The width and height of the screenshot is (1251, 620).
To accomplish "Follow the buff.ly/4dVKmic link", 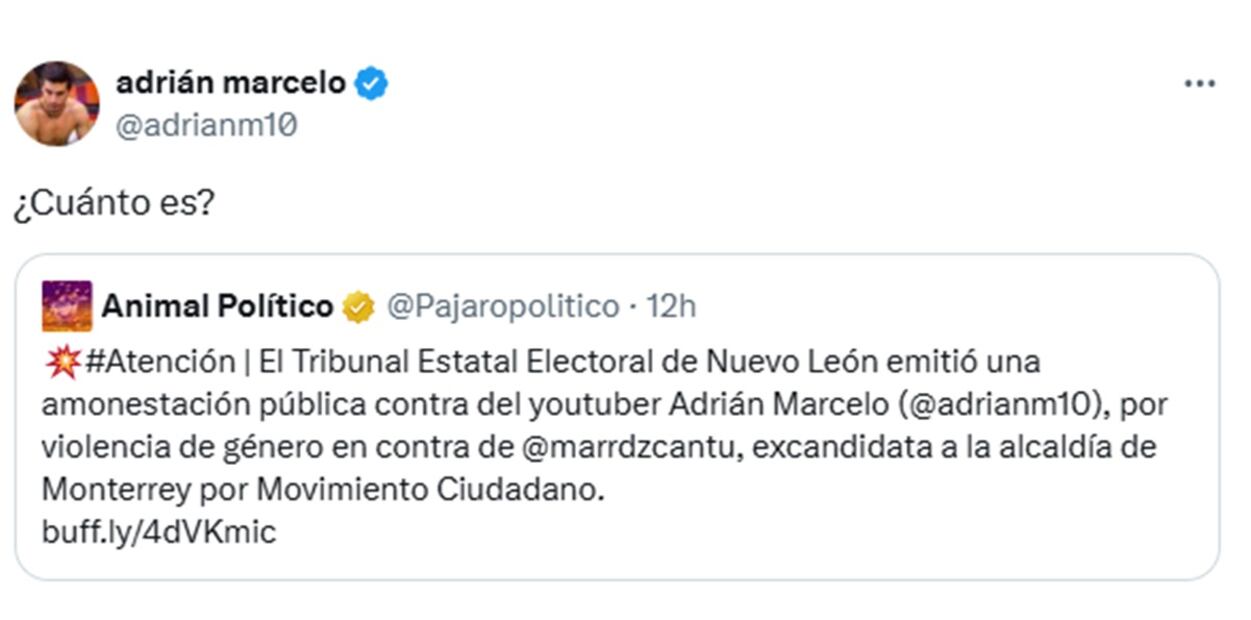I will point(158,532).
